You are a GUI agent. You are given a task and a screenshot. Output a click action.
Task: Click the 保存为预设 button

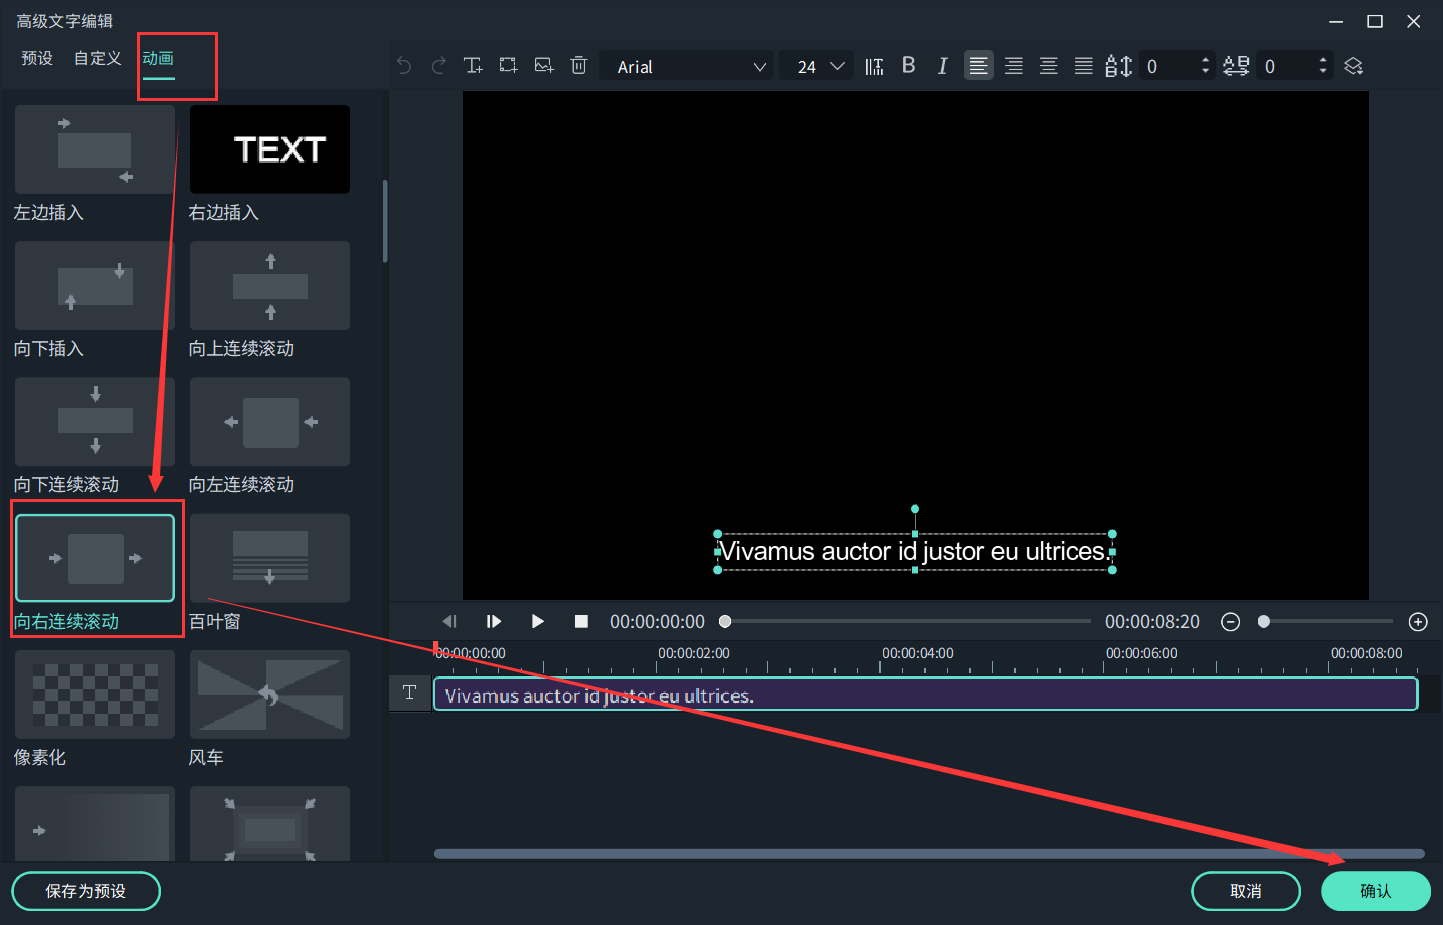86,891
